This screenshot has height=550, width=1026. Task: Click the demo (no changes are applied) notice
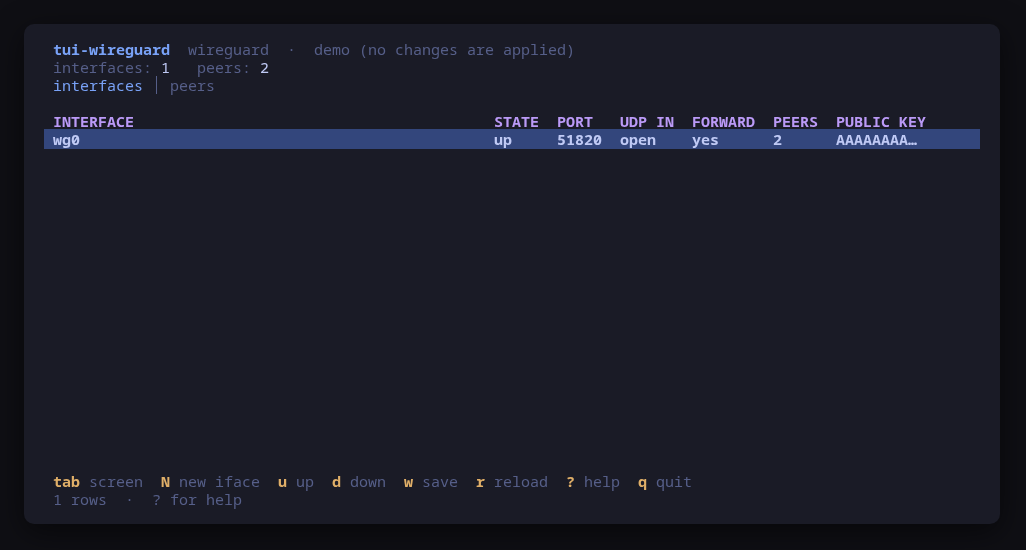[x=444, y=50]
